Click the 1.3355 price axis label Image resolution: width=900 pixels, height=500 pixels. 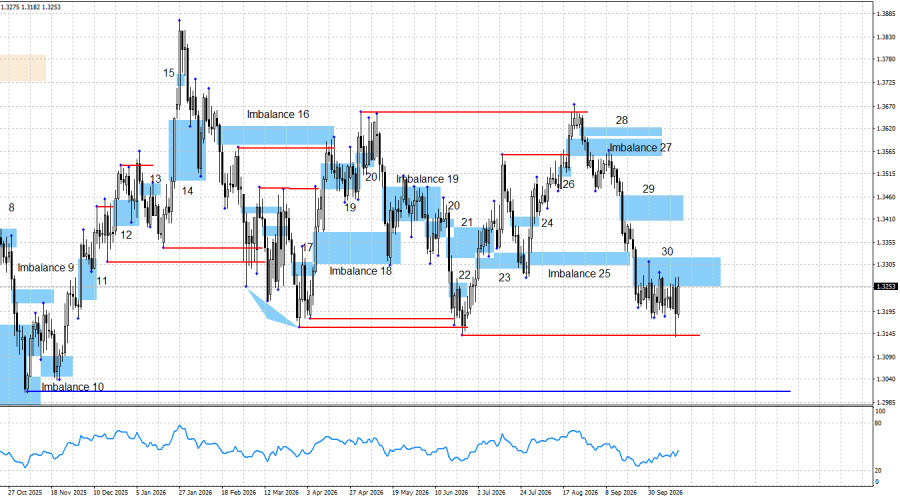886,242
